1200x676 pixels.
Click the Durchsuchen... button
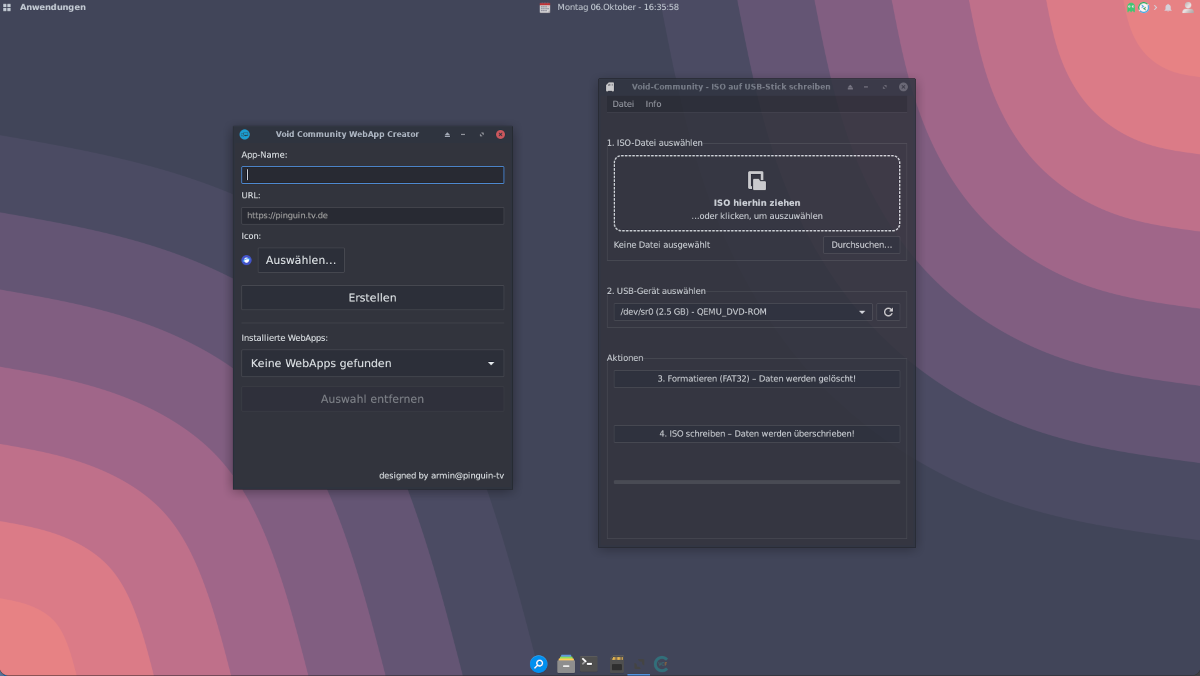coord(861,245)
